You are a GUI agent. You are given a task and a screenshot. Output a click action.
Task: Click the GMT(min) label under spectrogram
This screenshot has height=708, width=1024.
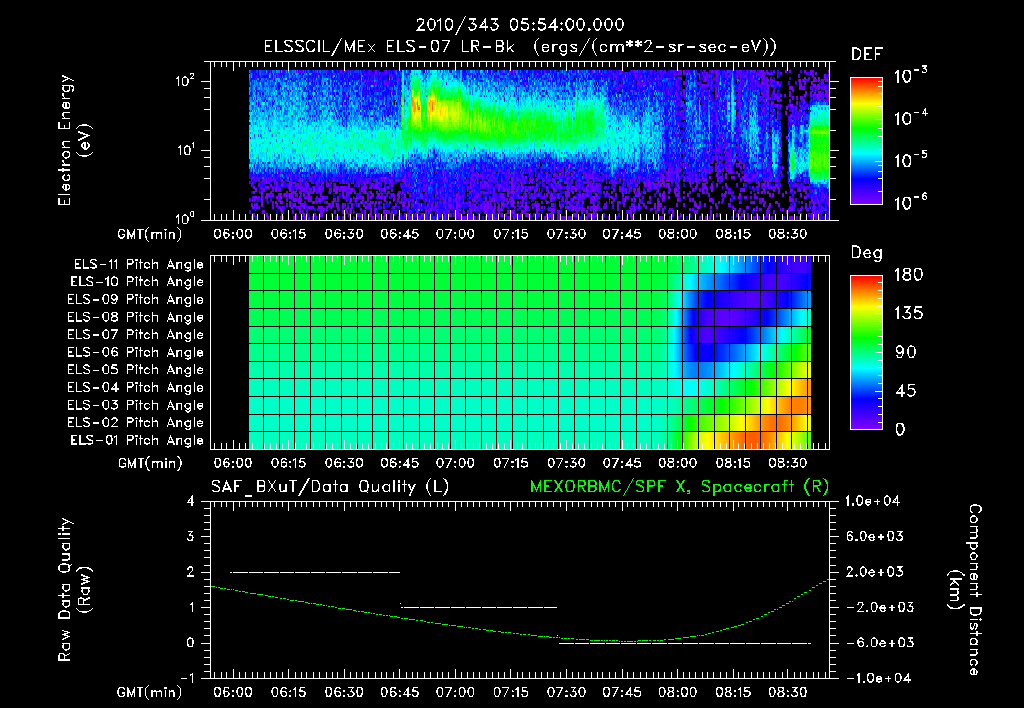pyautogui.click(x=150, y=234)
